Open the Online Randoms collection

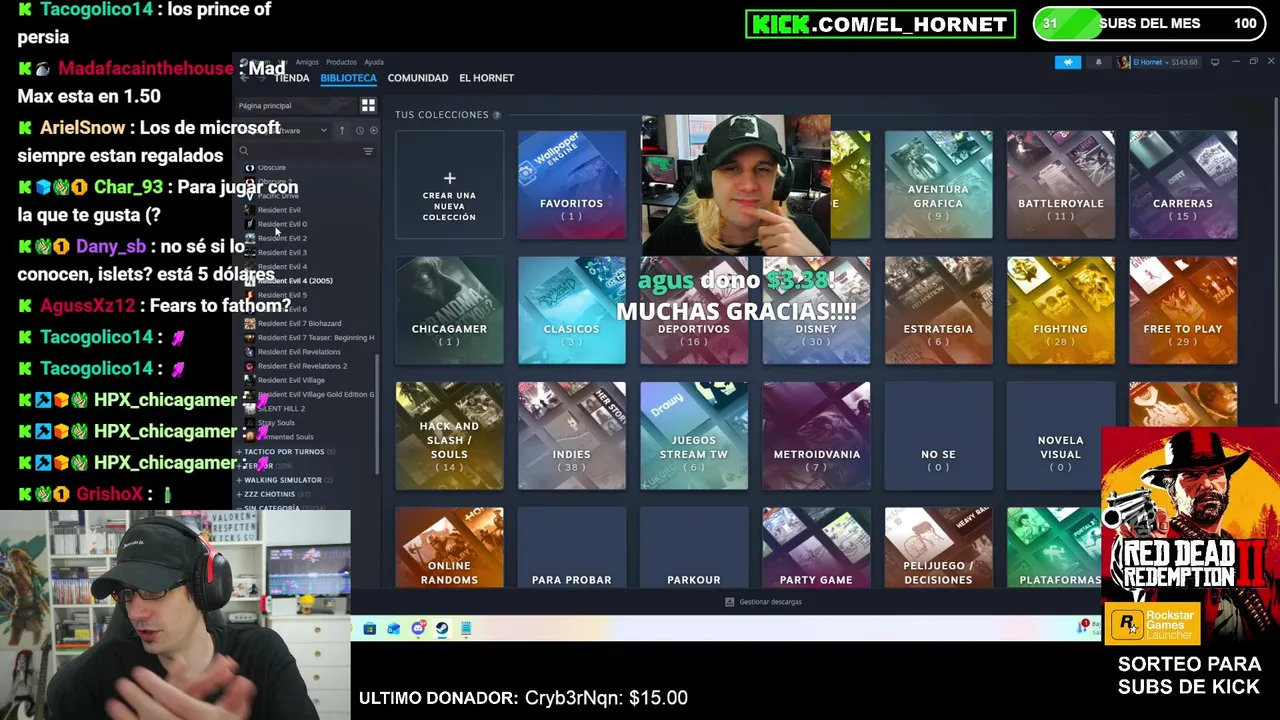[x=449, y=548]
